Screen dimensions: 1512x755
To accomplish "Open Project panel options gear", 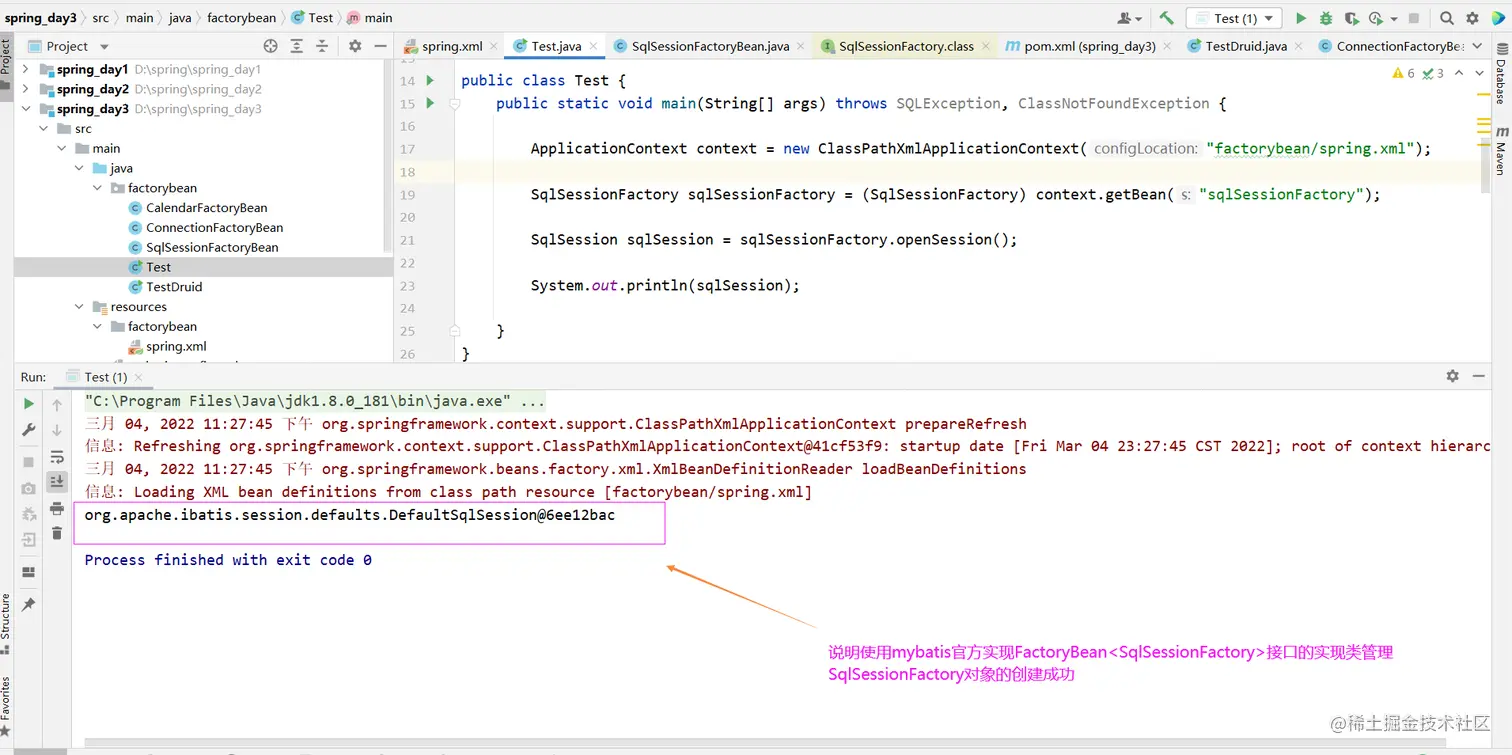I will tap(355, 46).
